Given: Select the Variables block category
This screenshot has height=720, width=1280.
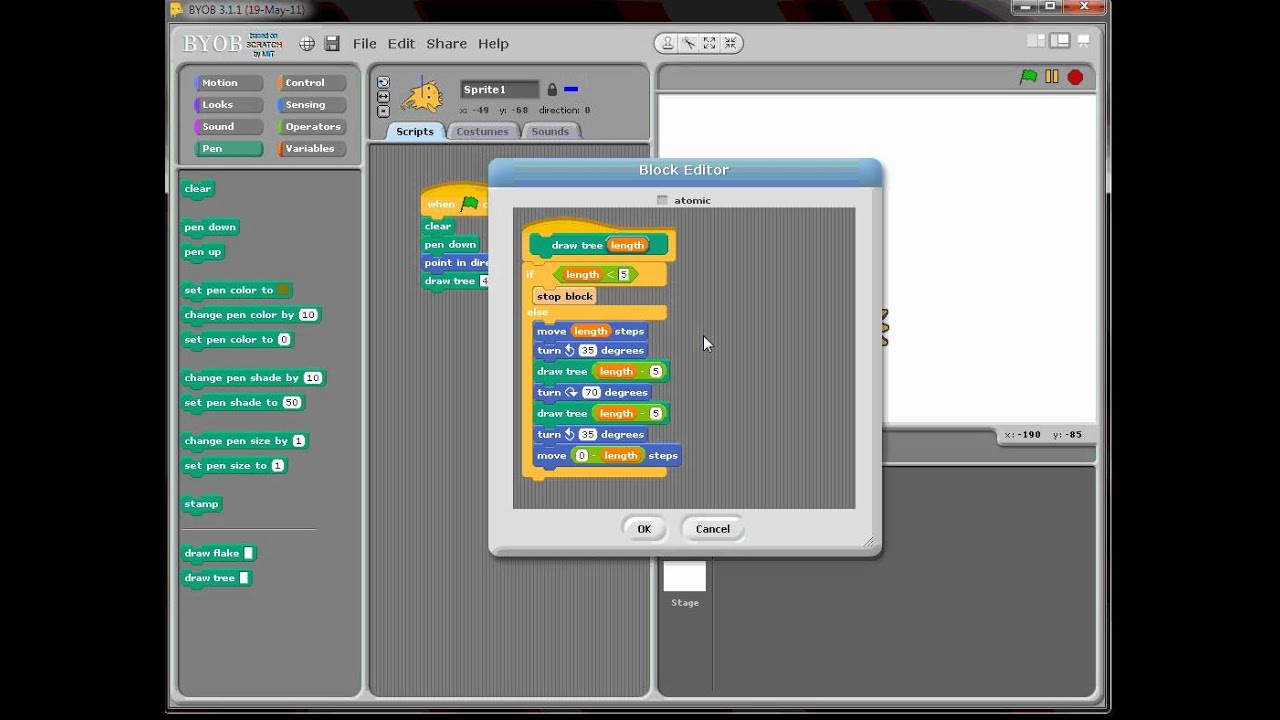Looking at the screenshot, I should pos(312,149).
